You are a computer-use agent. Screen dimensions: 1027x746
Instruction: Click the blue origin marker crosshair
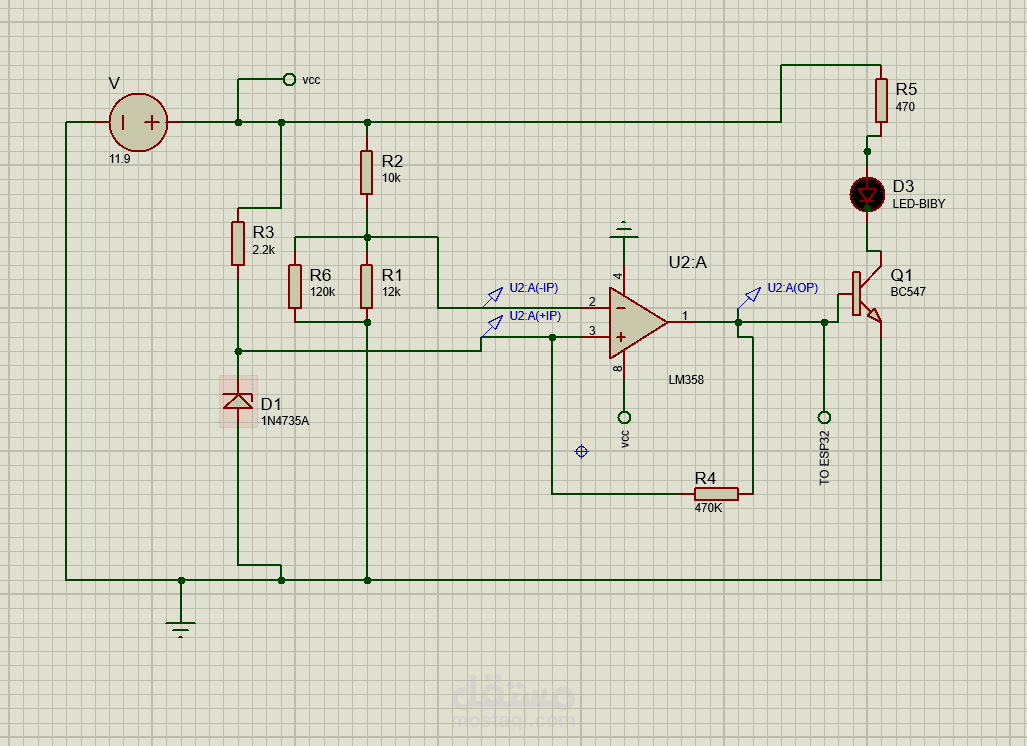(581, 451)
